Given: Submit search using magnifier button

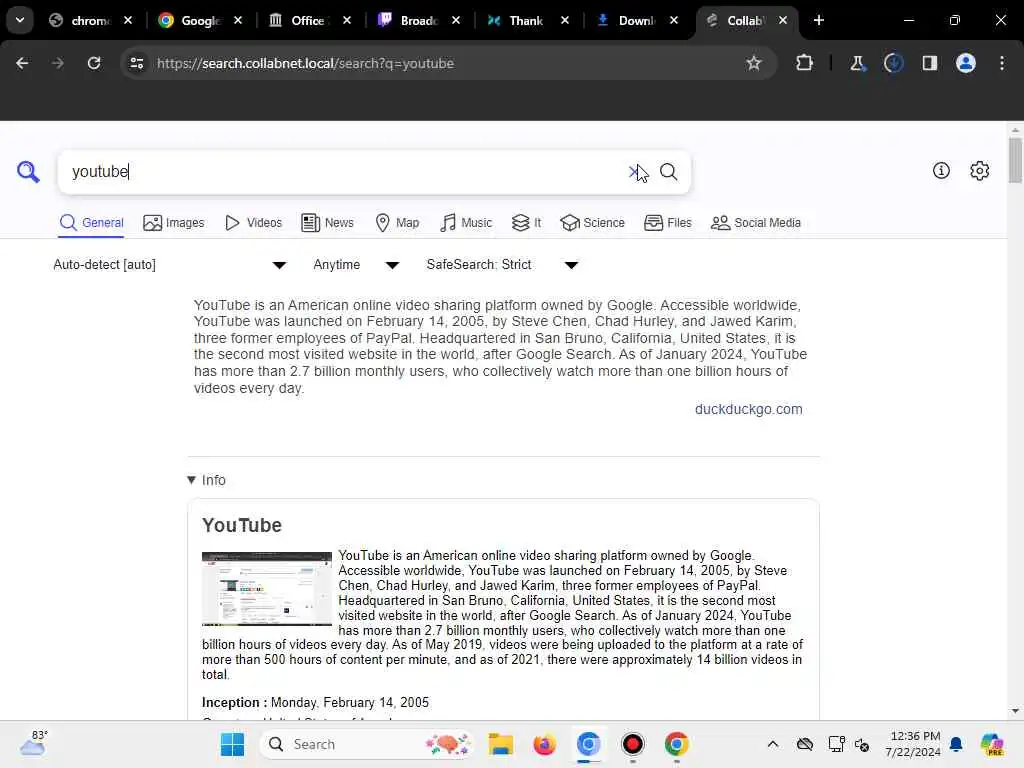Looking at the screenshot, I should tap(668, 172).
